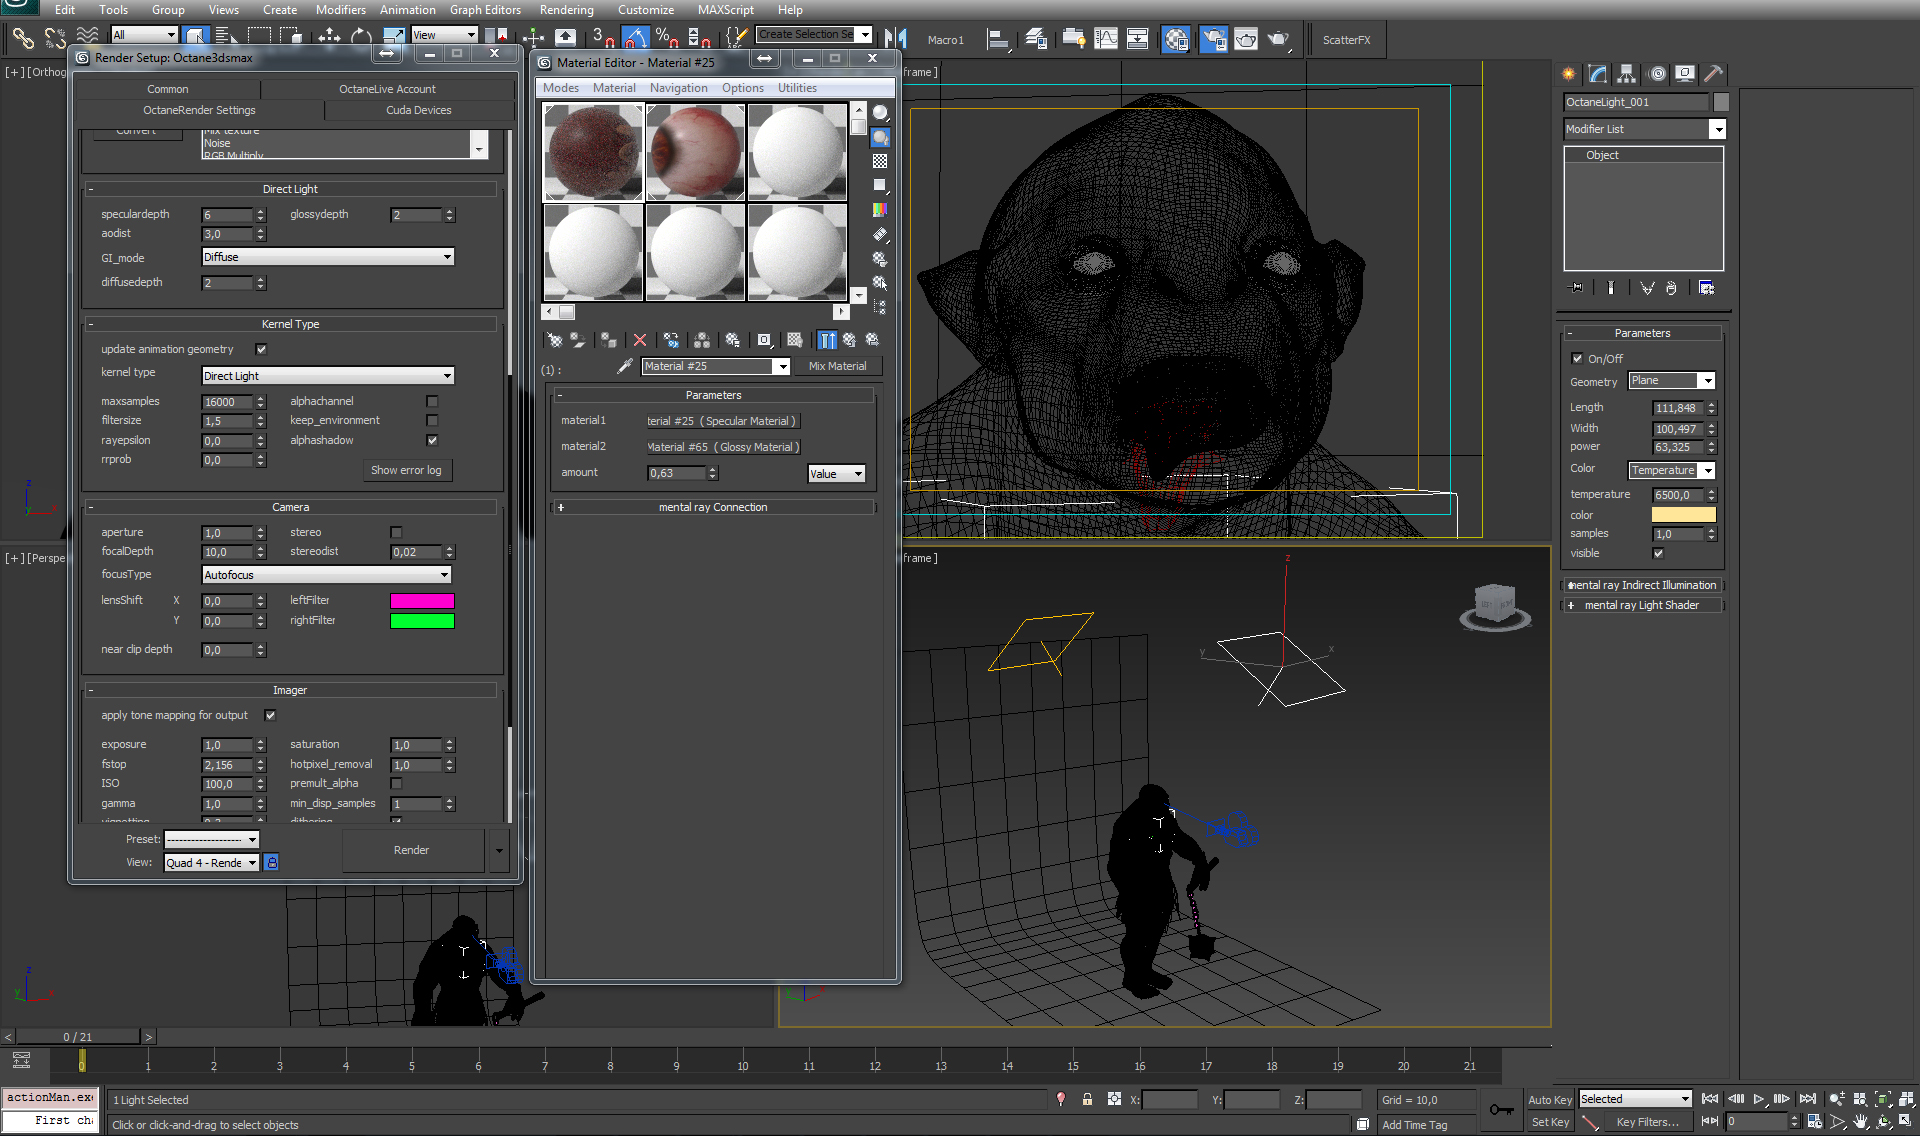The height and width of the screenshot is (1136, 1920).
Task: Open Curve Editor from main toolbar
Action: click(1106, 39)
